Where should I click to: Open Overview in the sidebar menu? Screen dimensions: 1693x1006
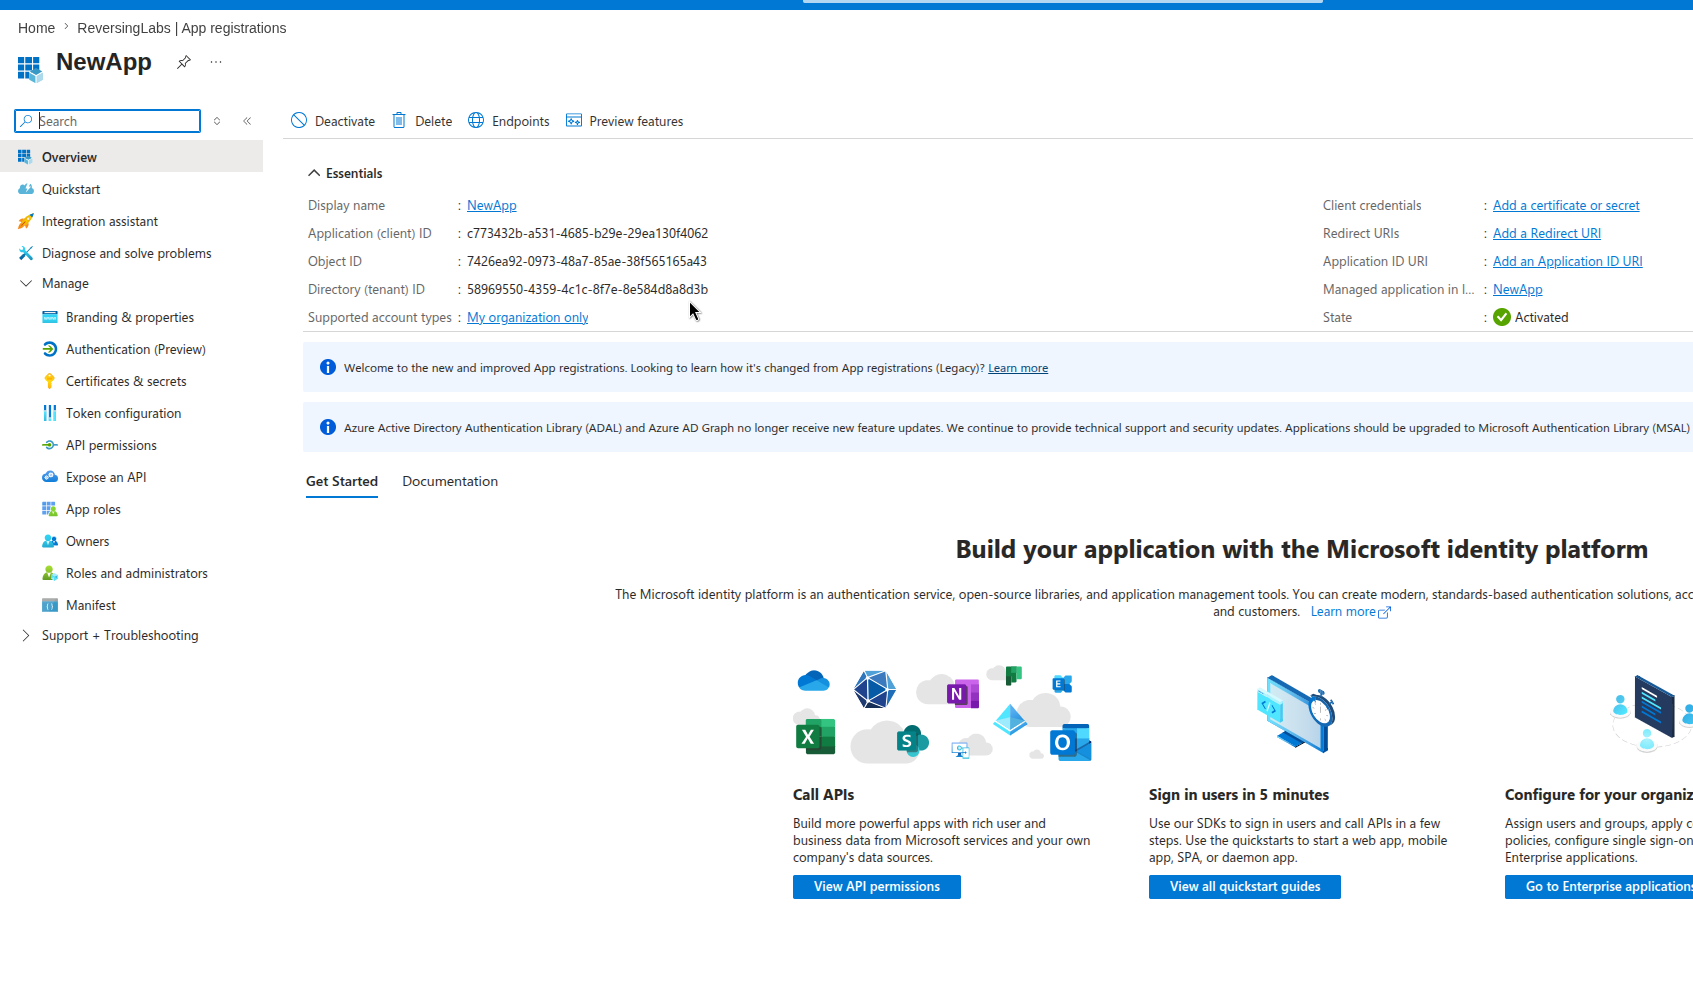pyautogui.click(x=132, y=157)
